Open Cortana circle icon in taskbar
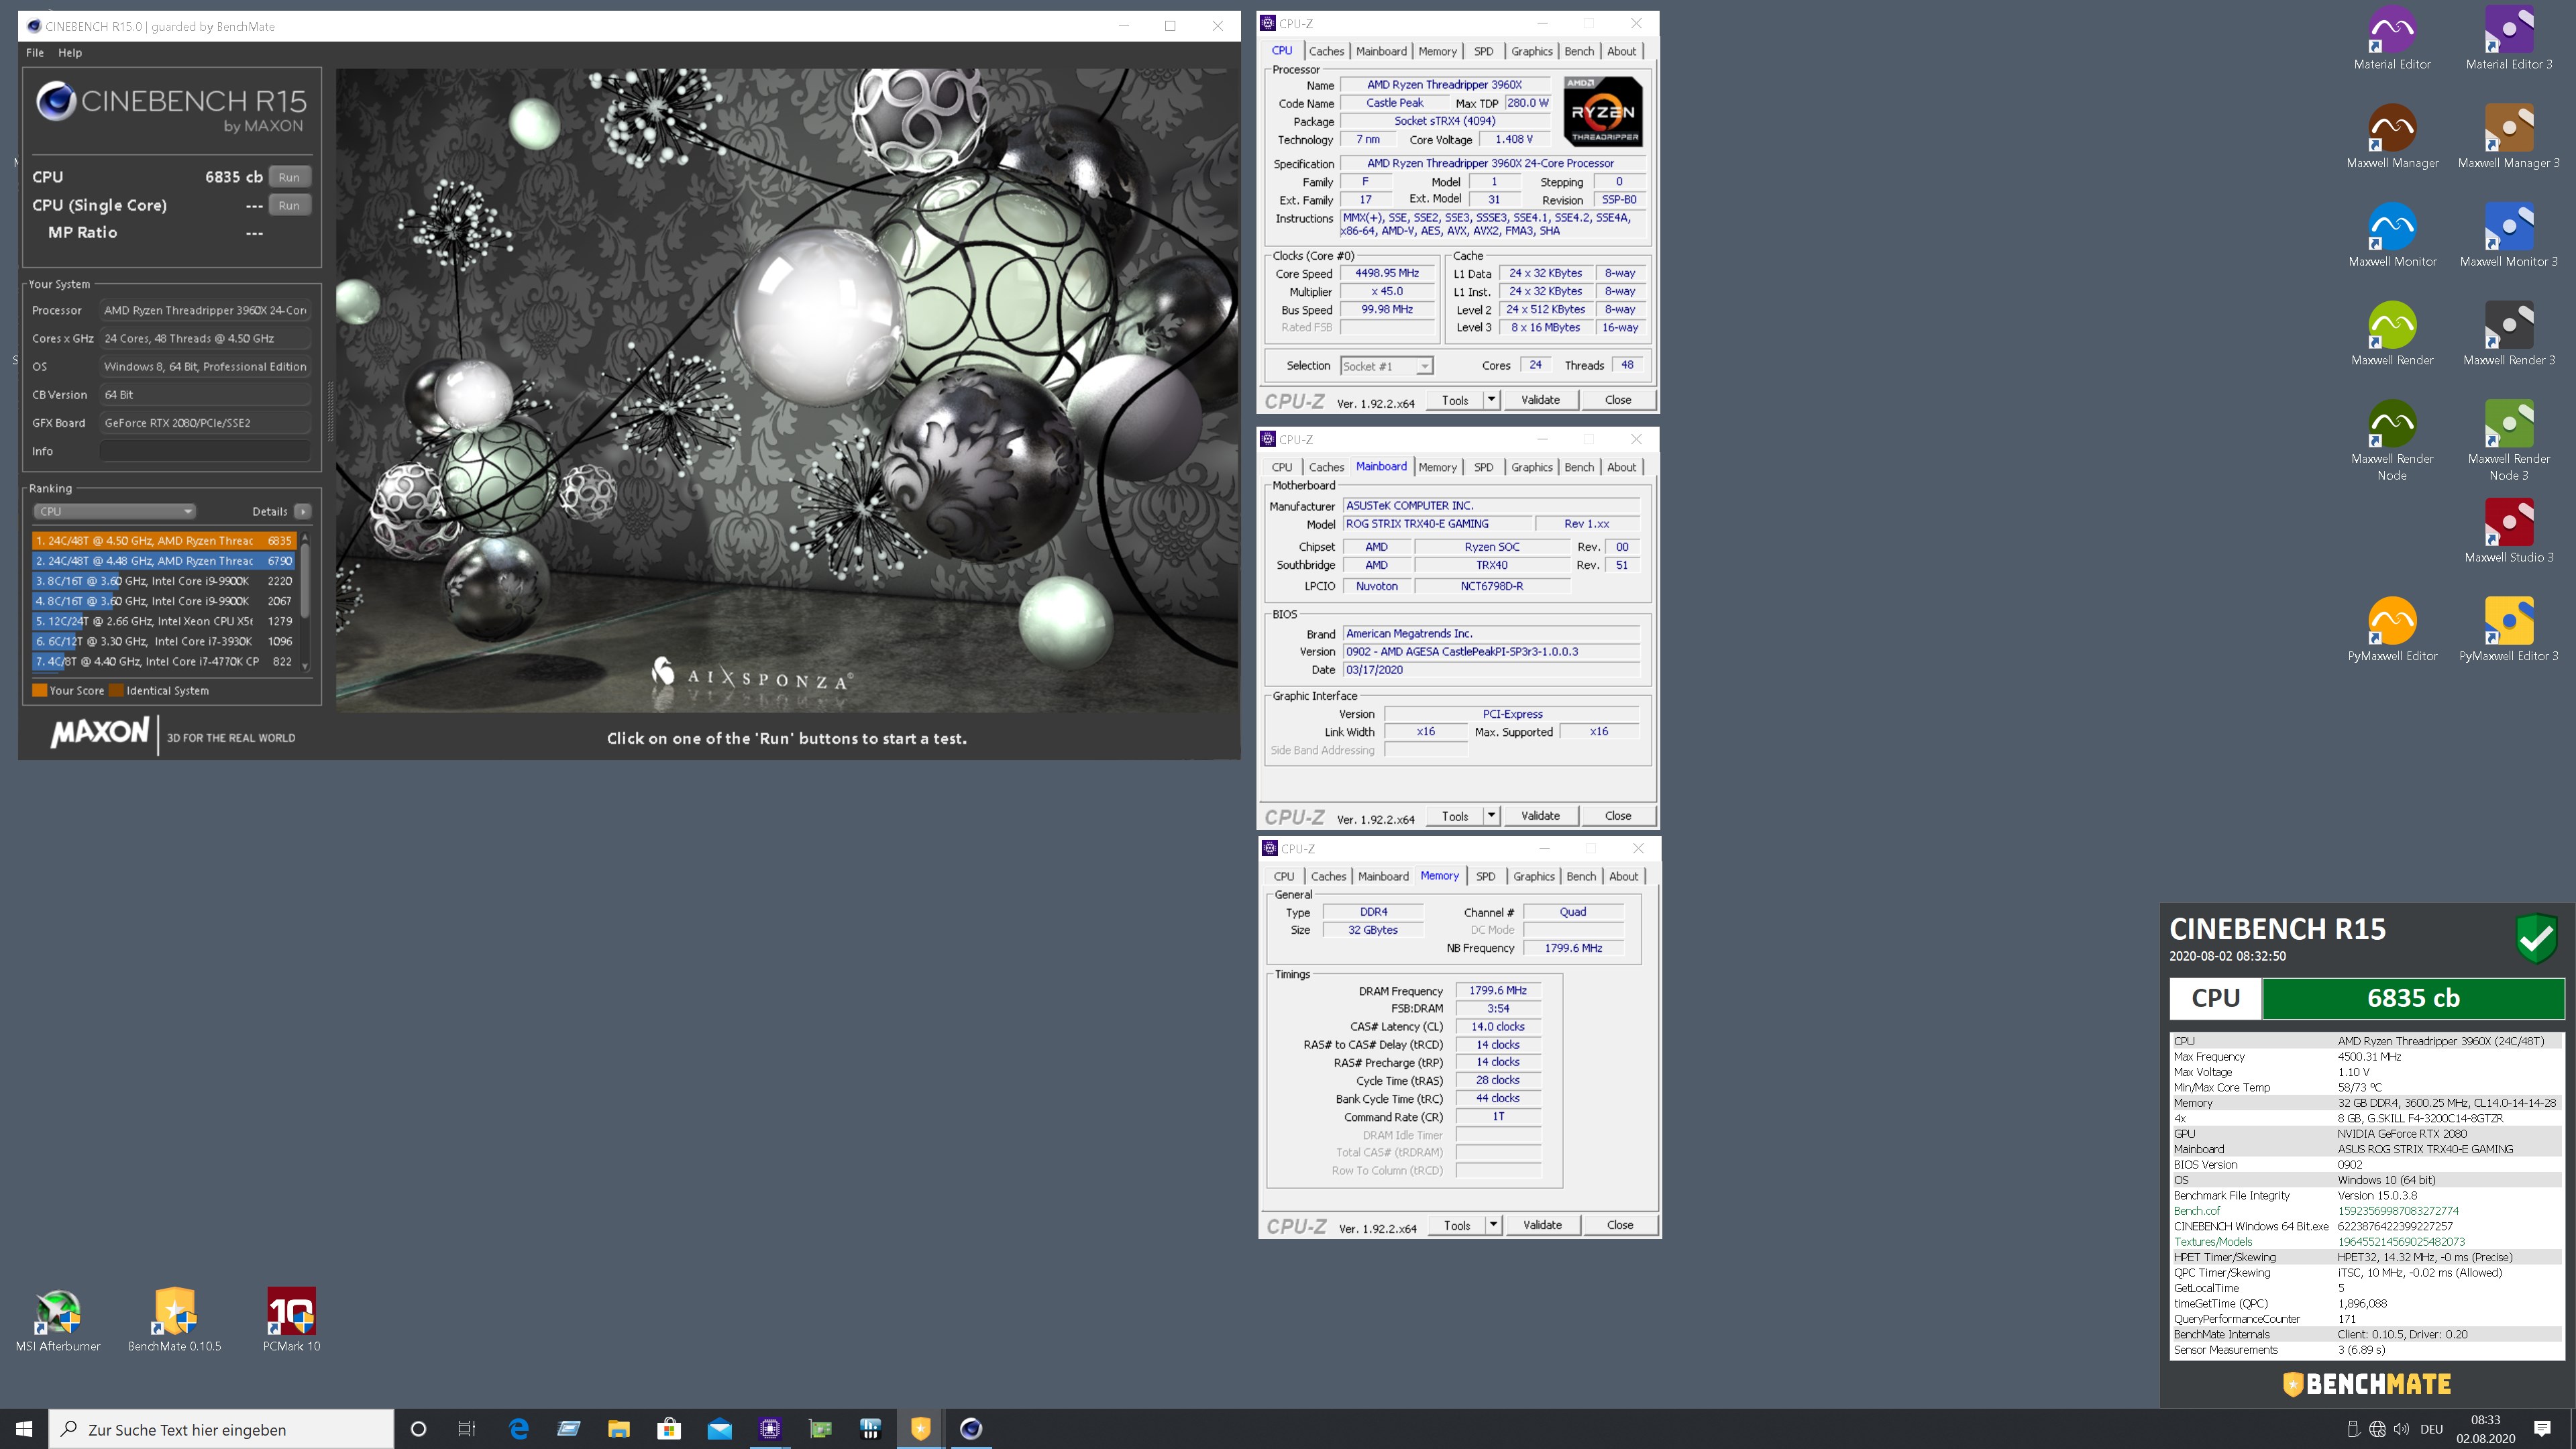The image size is (2576, 1449). (418, 1429)
